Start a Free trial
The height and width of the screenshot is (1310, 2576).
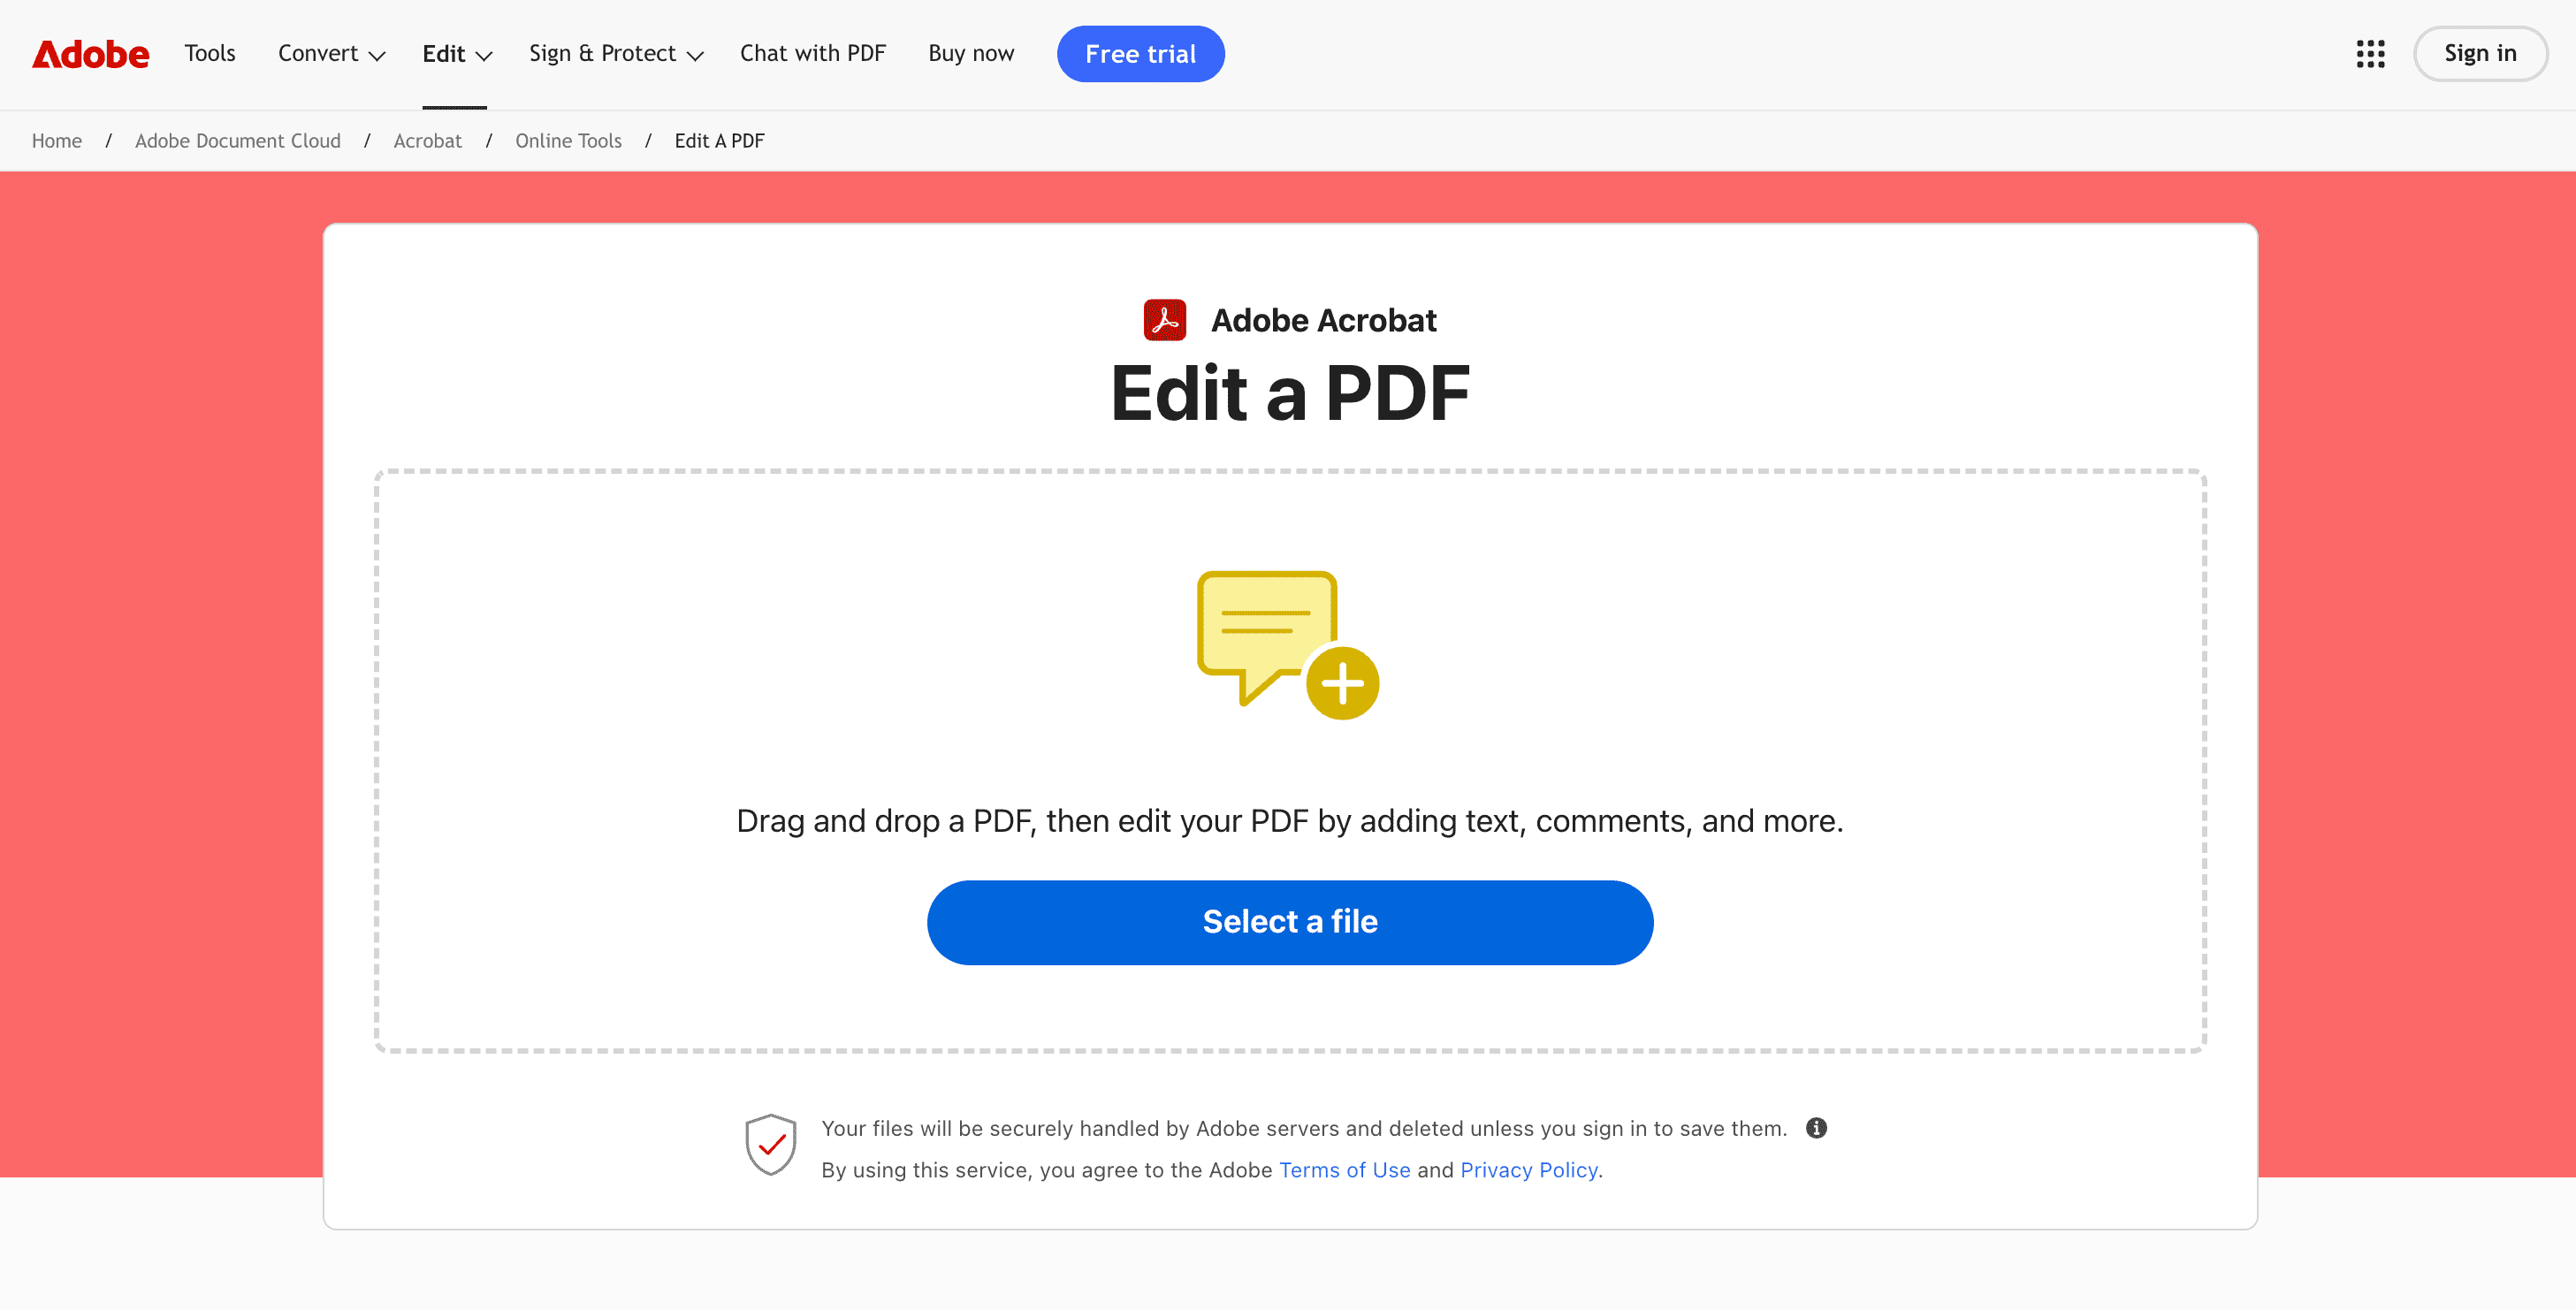tap(1140, 53)
